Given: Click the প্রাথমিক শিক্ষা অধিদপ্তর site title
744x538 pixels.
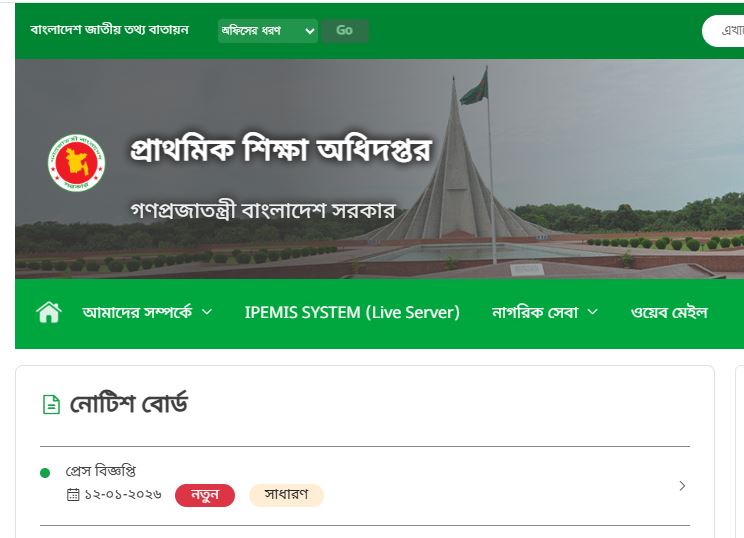Looking at the screenshot, I should (x=280, y=151).
